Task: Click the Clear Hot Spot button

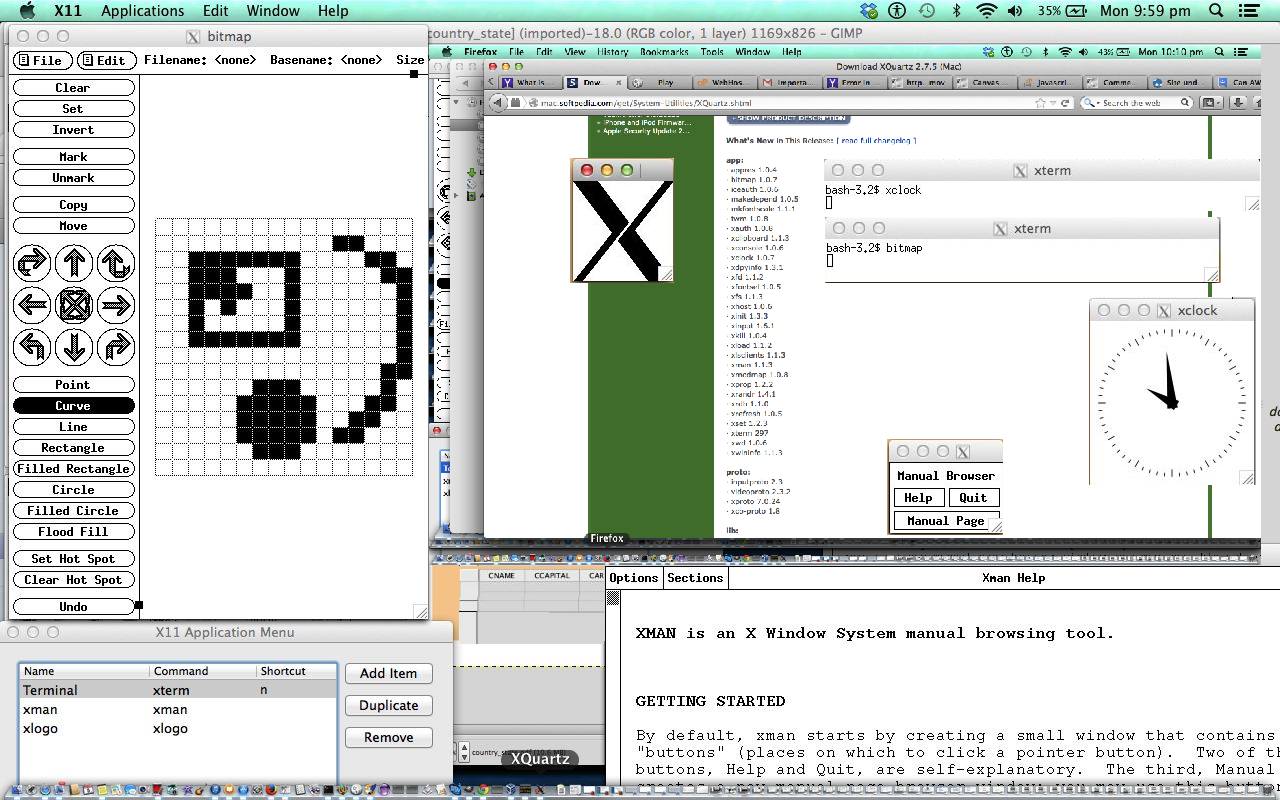Action: click(73, 580)
